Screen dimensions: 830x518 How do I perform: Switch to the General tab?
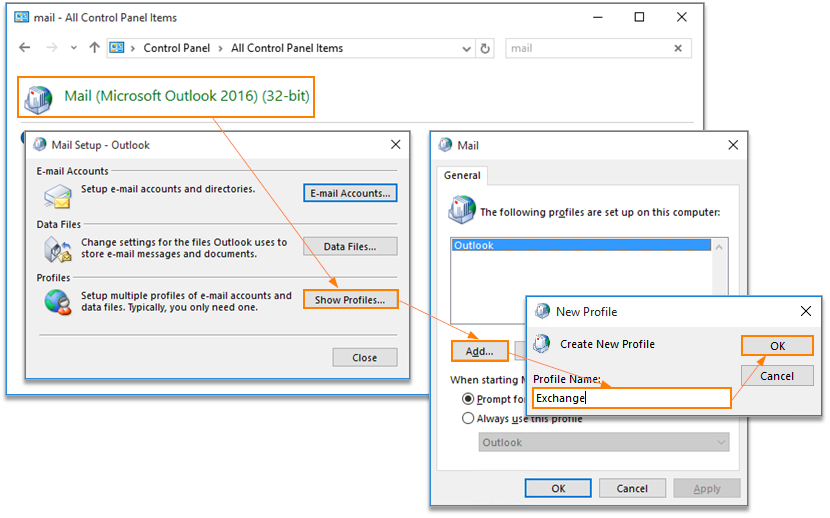click(462, 175)
